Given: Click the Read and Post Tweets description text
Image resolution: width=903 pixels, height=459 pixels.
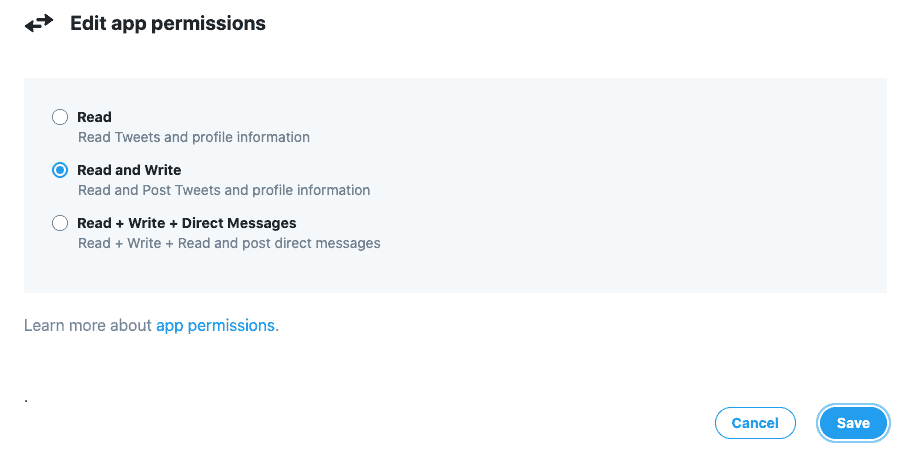Looking at the screenshot, I should [x=224, y=190].
